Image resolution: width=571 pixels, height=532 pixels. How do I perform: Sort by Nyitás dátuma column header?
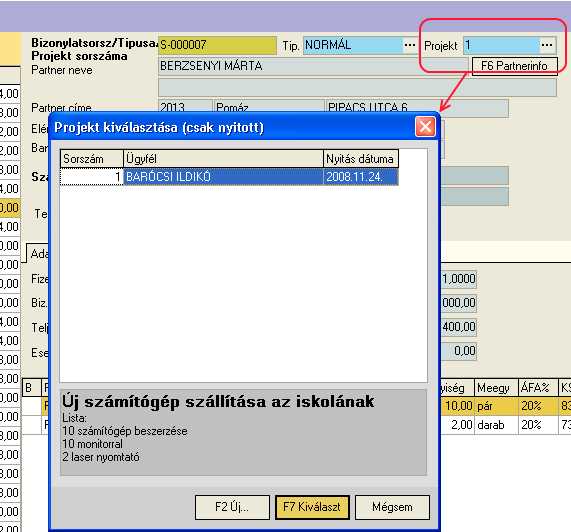361,159
